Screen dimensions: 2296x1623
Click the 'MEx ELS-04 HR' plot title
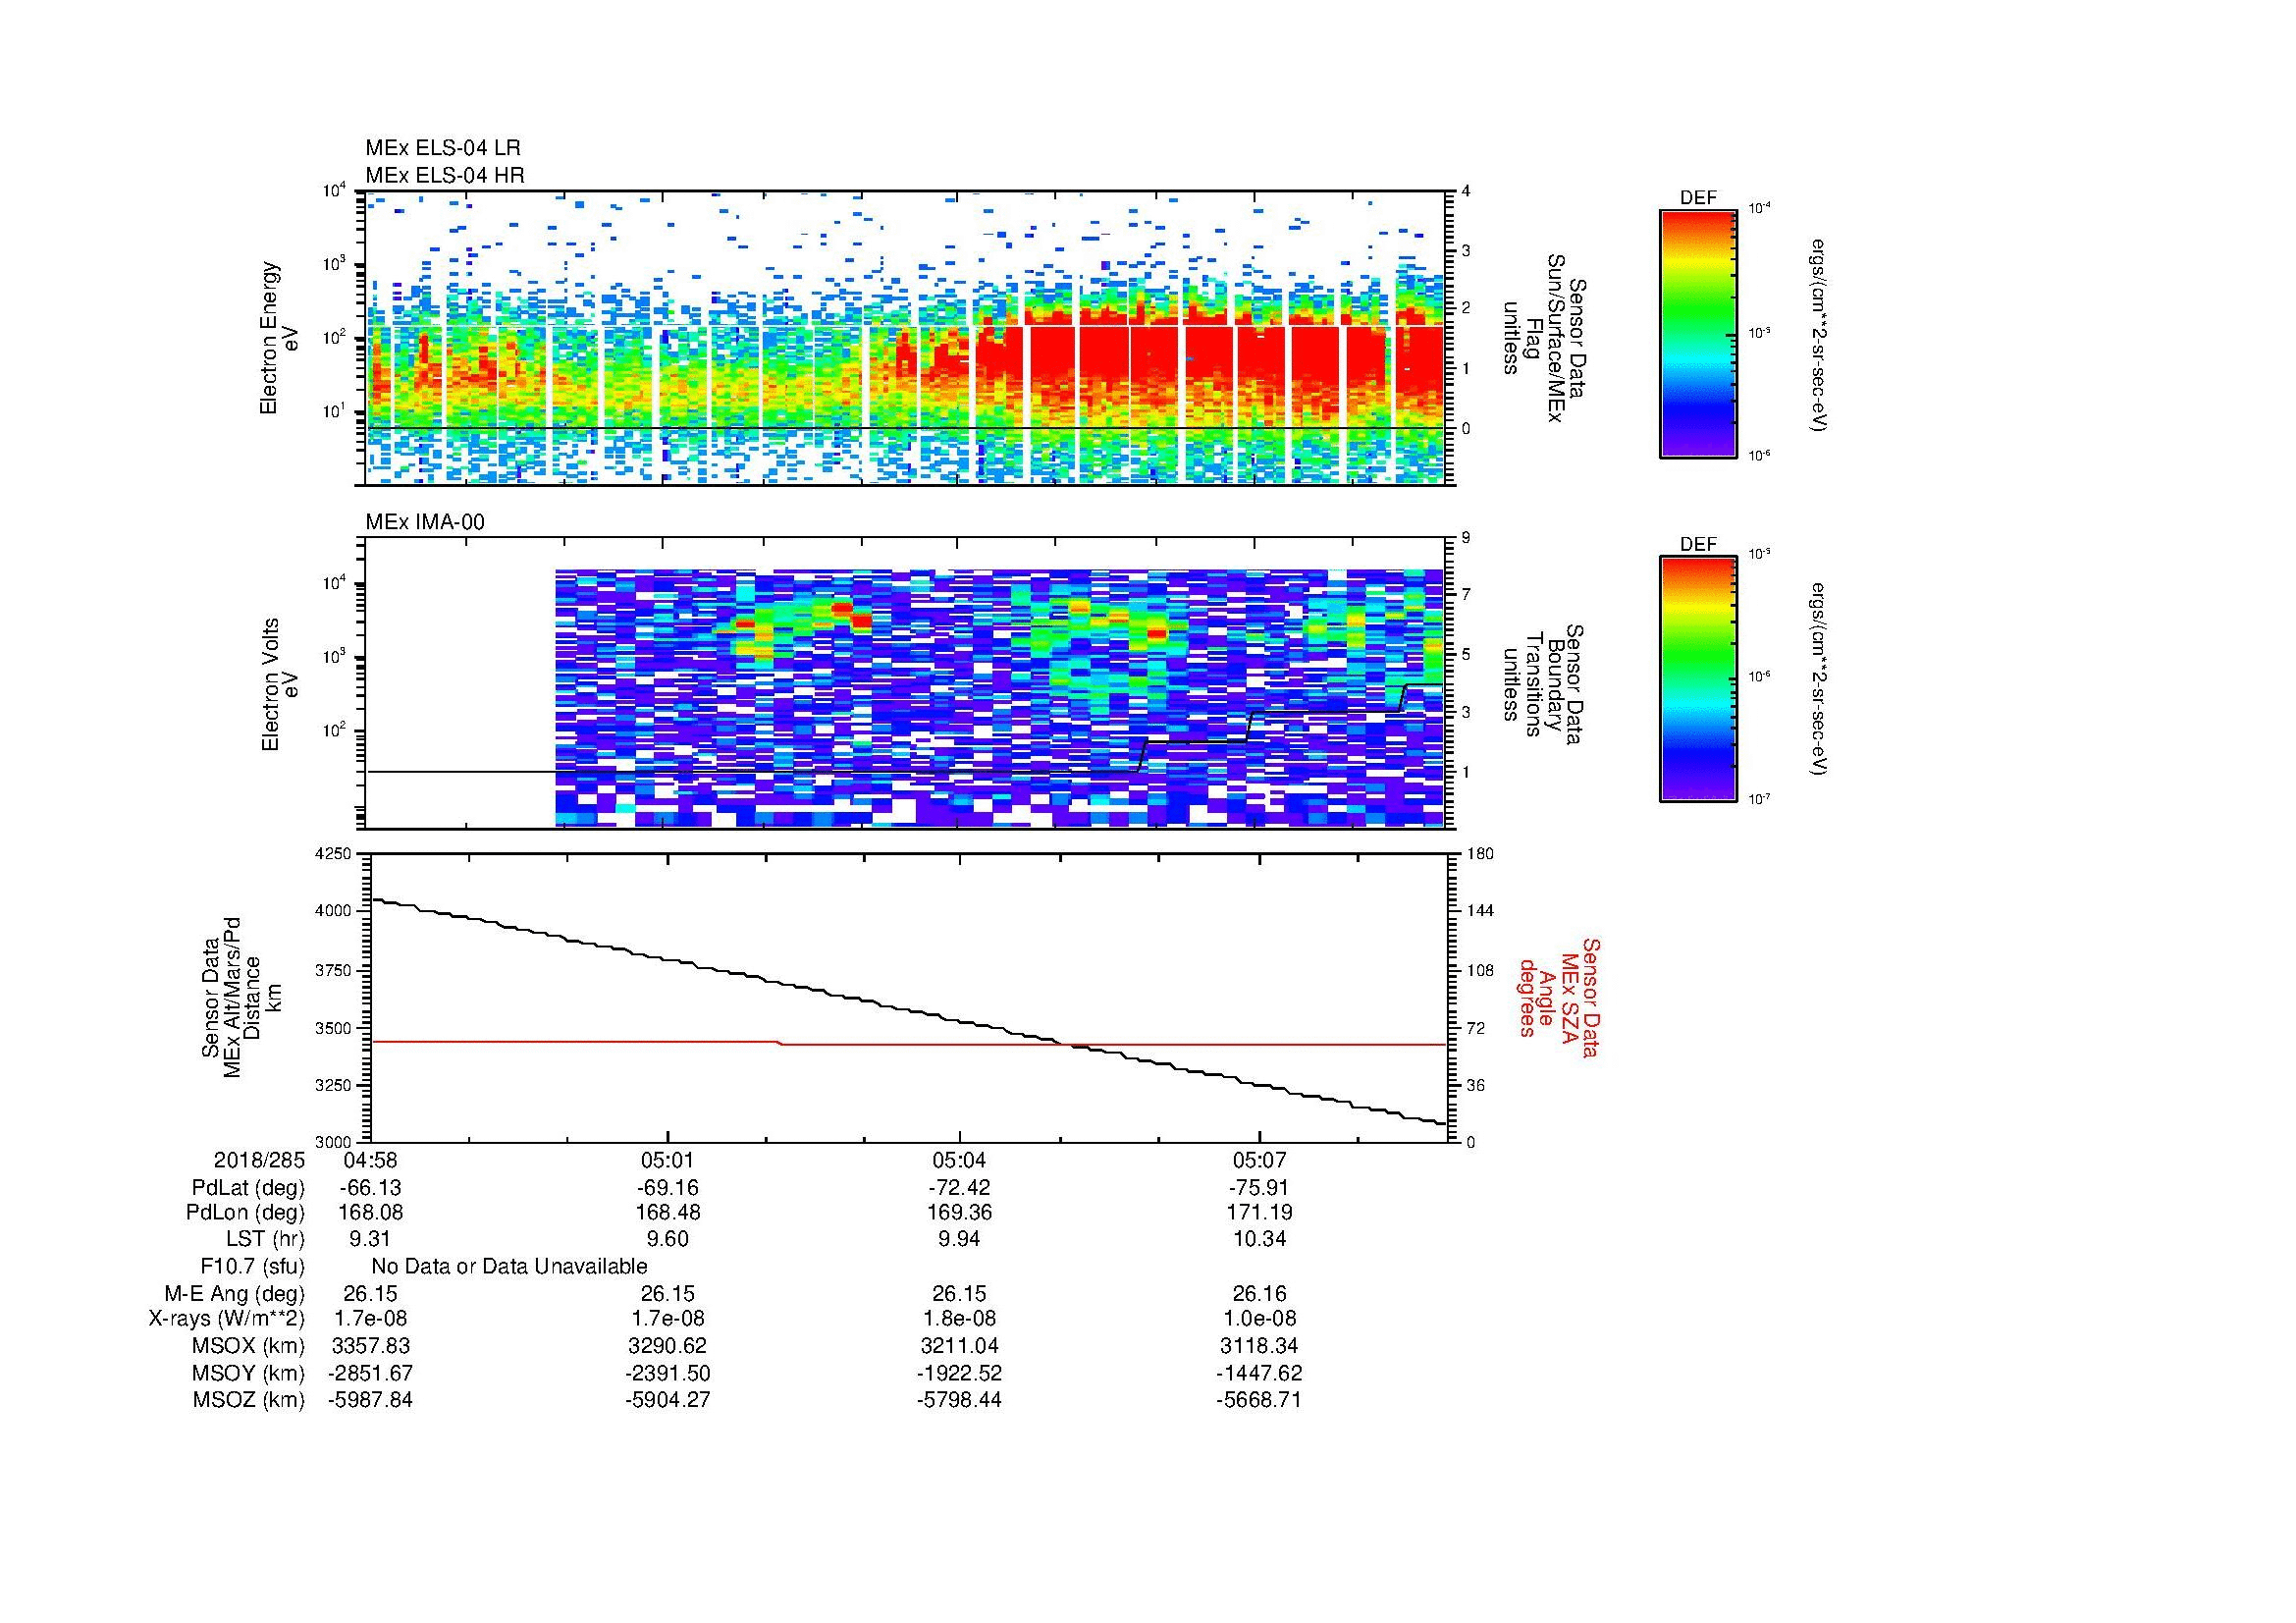[444, 175]
